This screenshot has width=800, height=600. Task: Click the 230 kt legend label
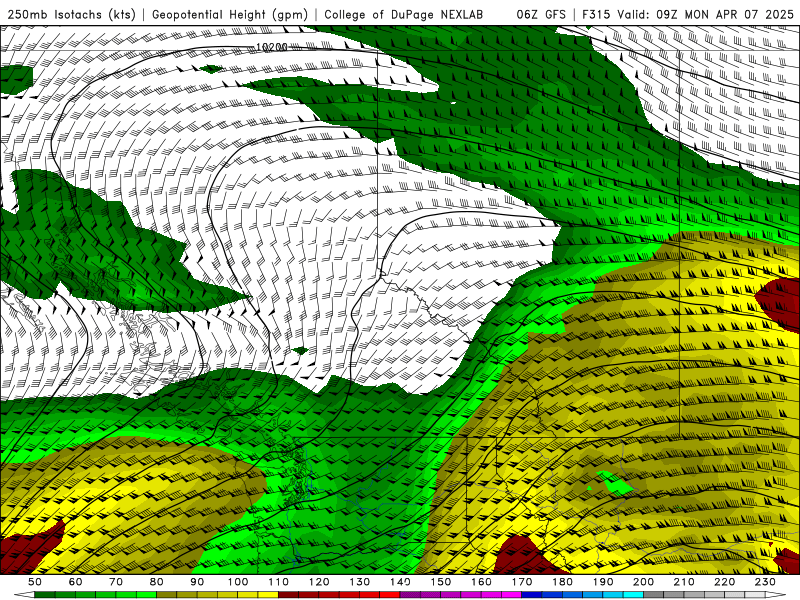click(x=765, y=582)
